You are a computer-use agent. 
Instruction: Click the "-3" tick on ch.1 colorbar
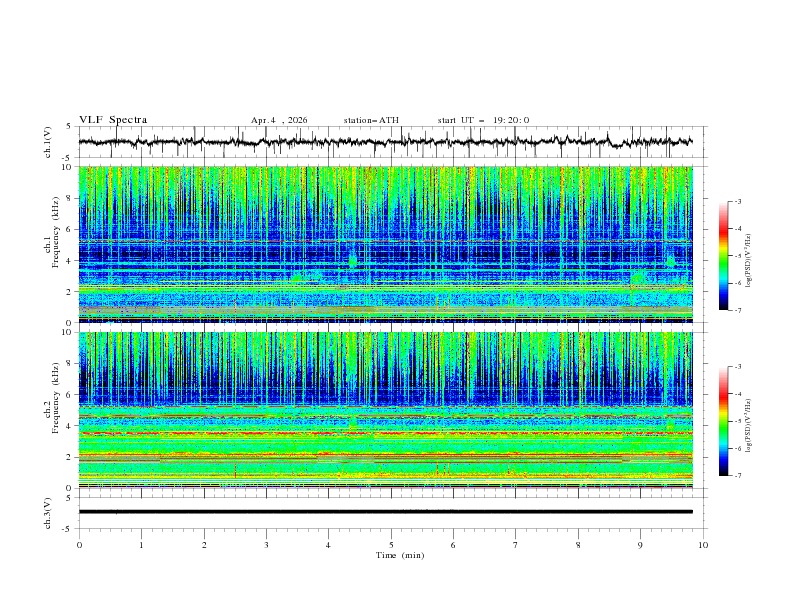[737, 201]
